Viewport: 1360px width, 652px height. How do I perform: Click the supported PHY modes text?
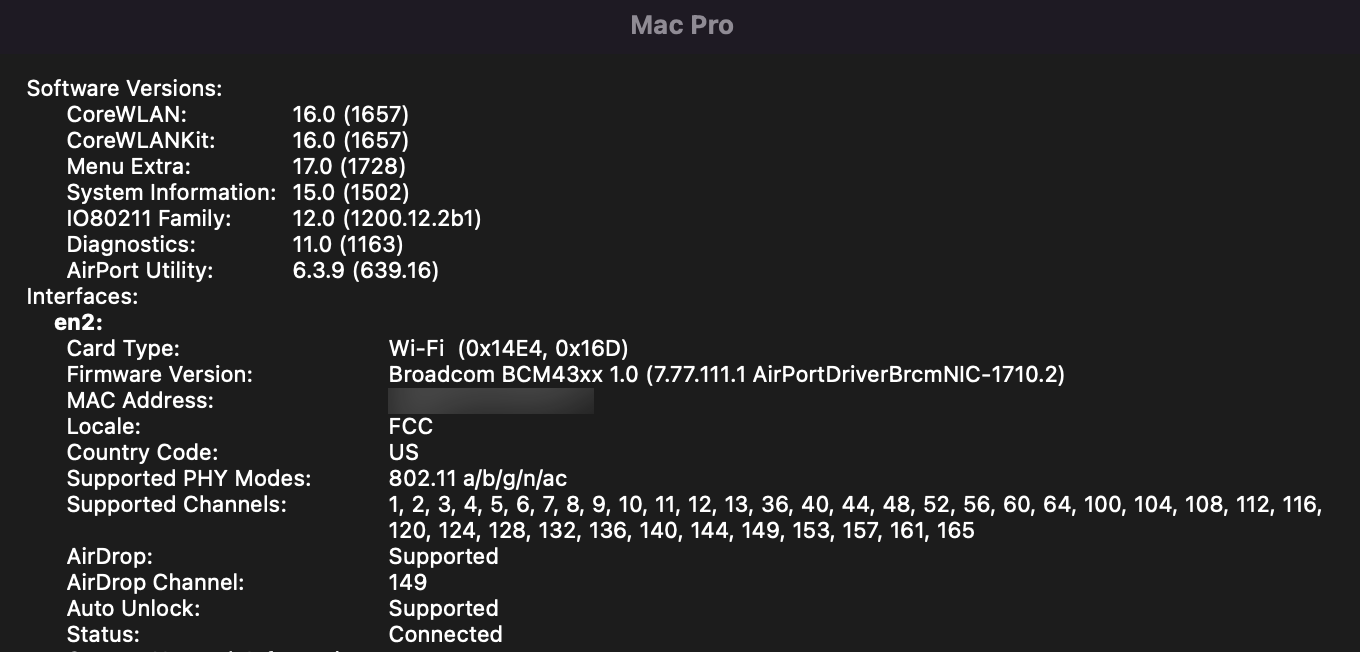click(x=477, y=478)
